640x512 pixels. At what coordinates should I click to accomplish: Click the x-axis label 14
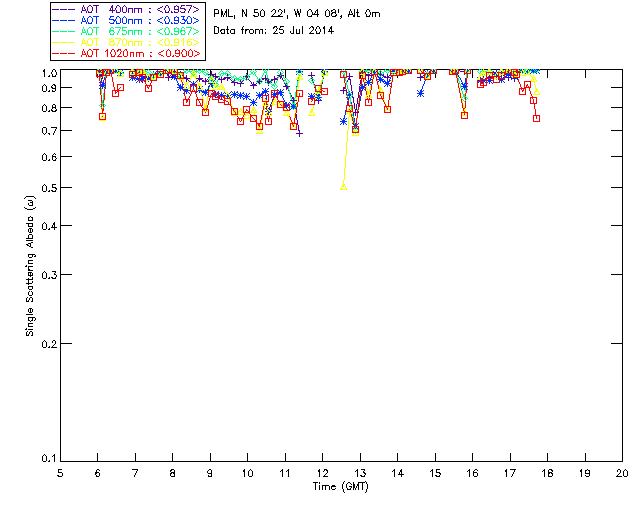coord(398,473)
